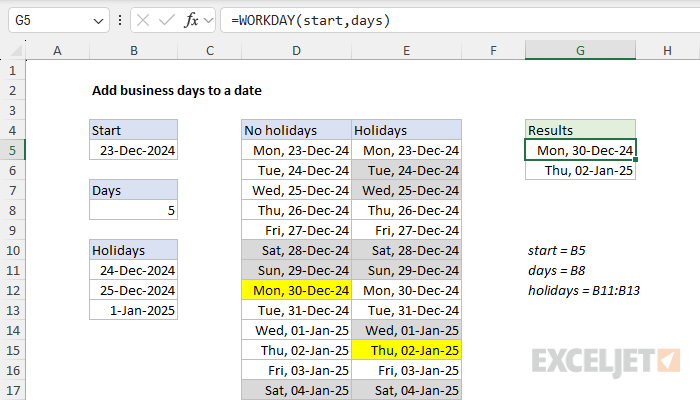The width and height of the screenshot is (700, 400).
Task: Click the title 'Add business days to a date'
Action: coord(177,91)
